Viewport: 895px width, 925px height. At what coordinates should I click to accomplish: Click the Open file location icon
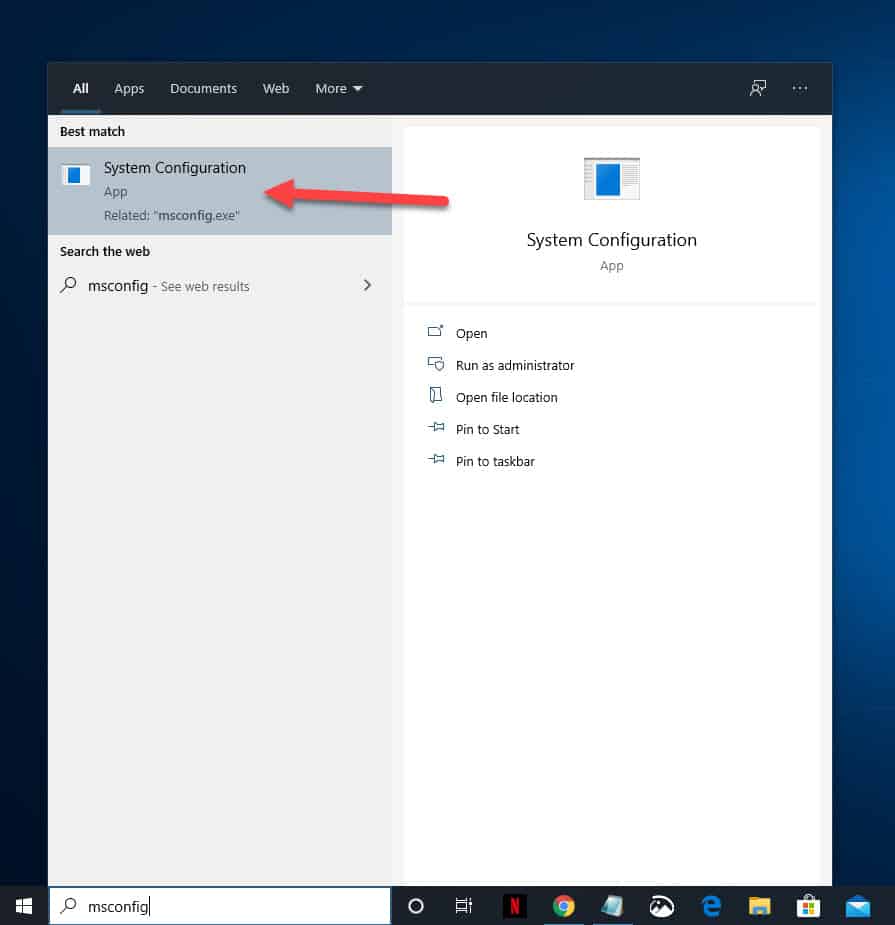pyautogui.click(x=435, y=395)
